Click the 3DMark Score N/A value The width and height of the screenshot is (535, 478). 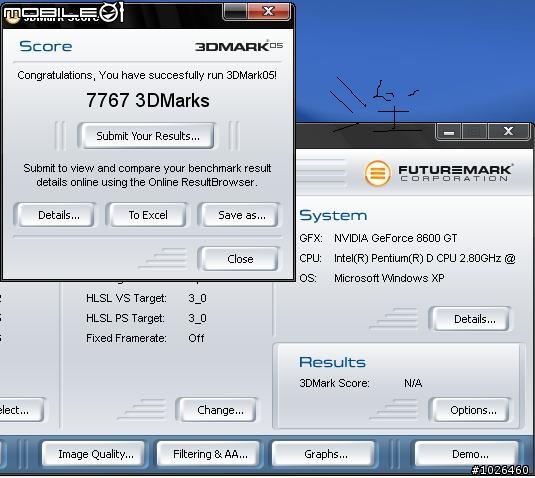(413, 383)
